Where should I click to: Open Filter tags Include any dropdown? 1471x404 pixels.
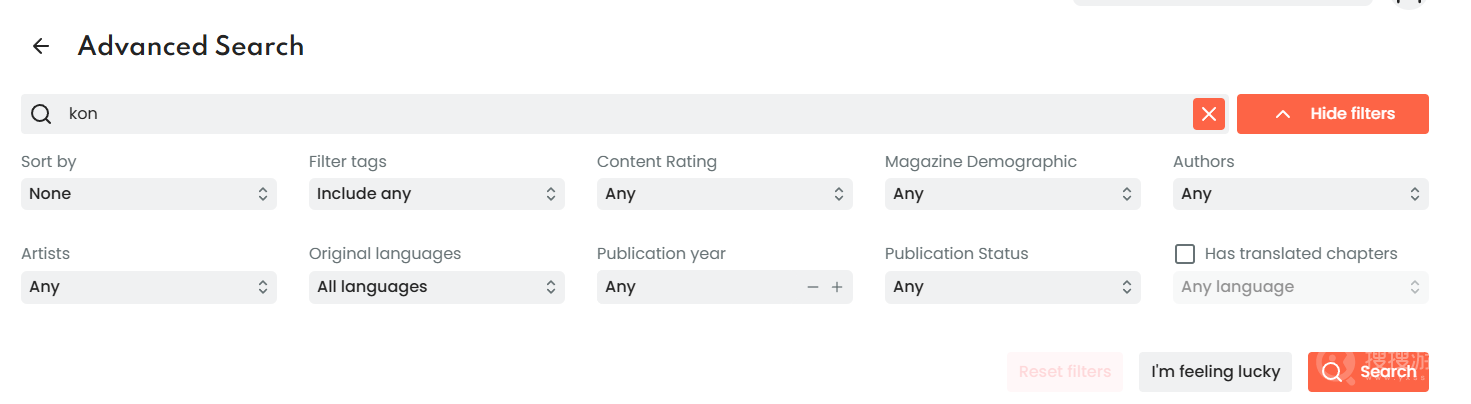click(x=437, y=194)
